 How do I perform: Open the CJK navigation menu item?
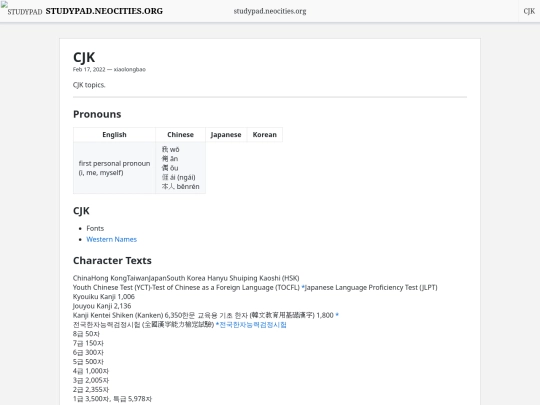pos(529,11)
